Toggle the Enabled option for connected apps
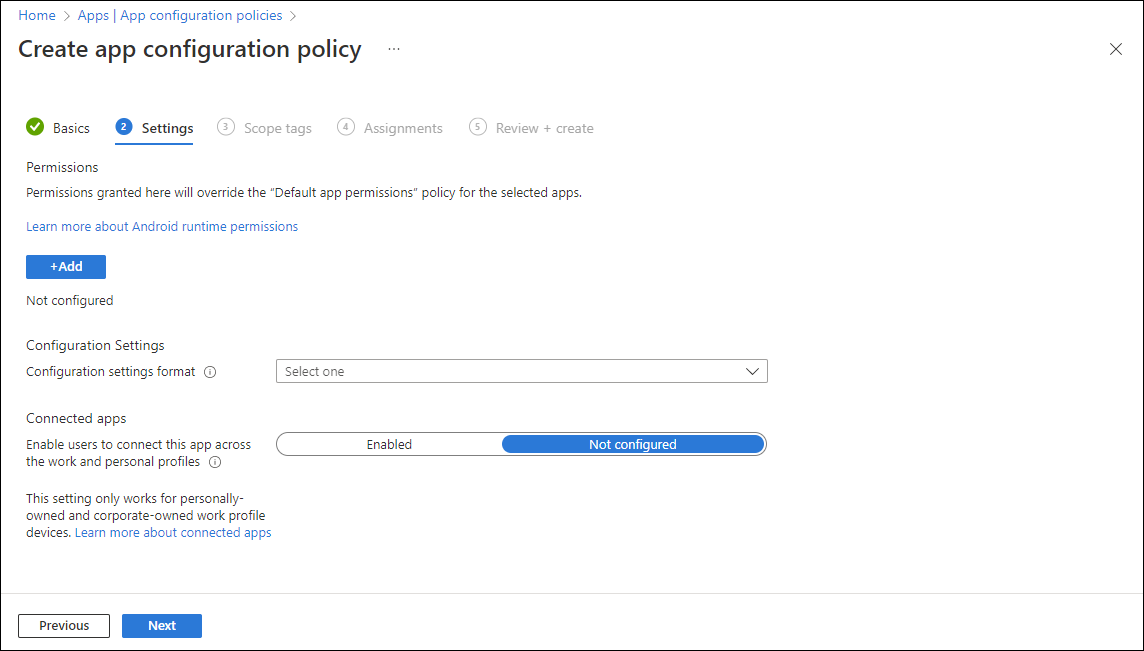The height and width of the screenshot is (651, 1144). 389,444
